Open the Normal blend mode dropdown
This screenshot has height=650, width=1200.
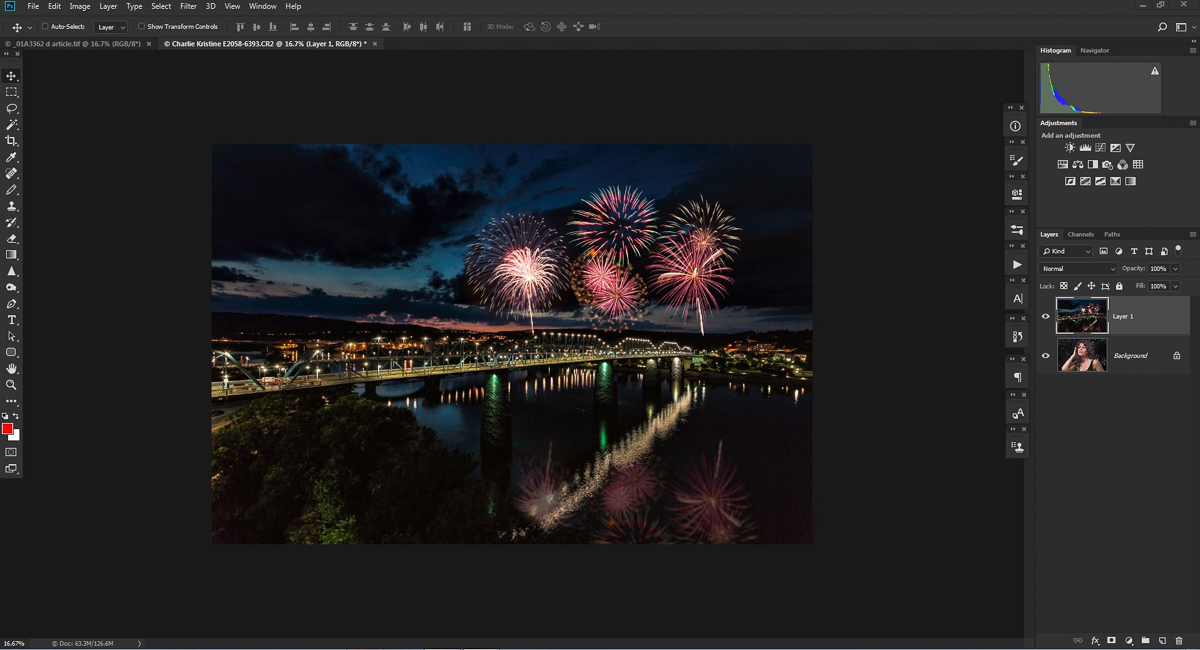click(1078, 269)
